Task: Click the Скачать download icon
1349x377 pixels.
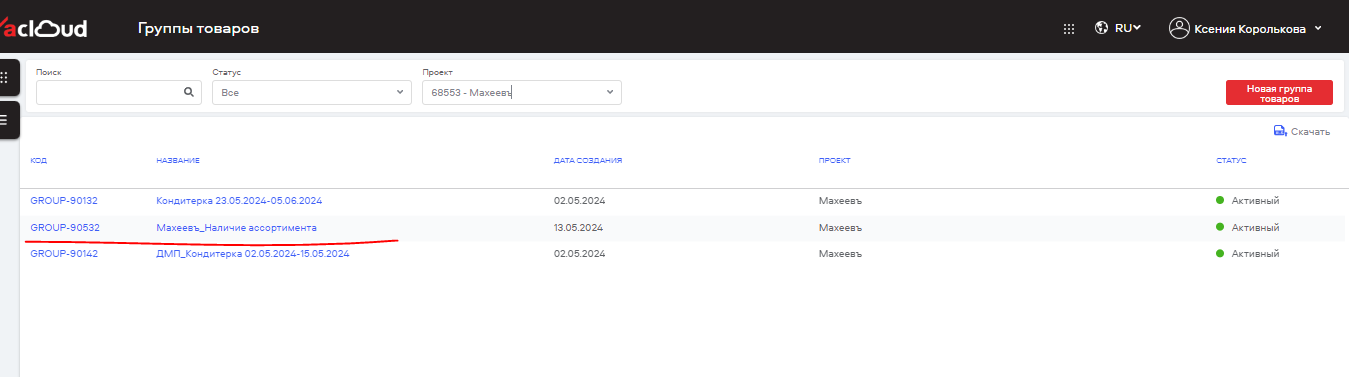Action: [1280, 131]
